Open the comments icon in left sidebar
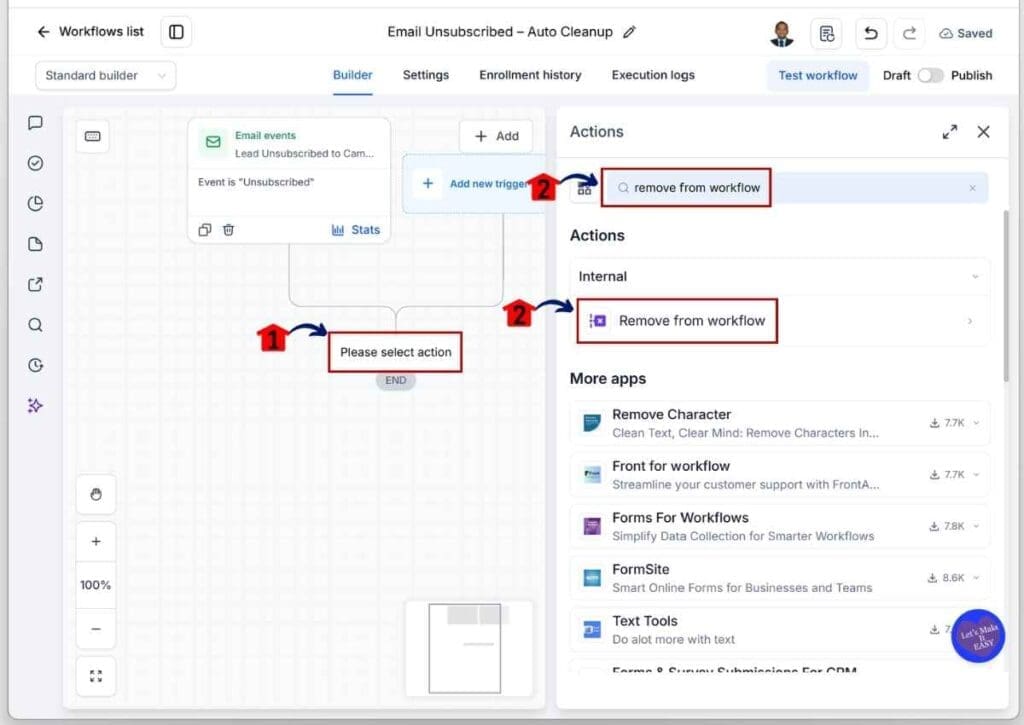The image size is (1024, 725). click(x=35, y=123)
